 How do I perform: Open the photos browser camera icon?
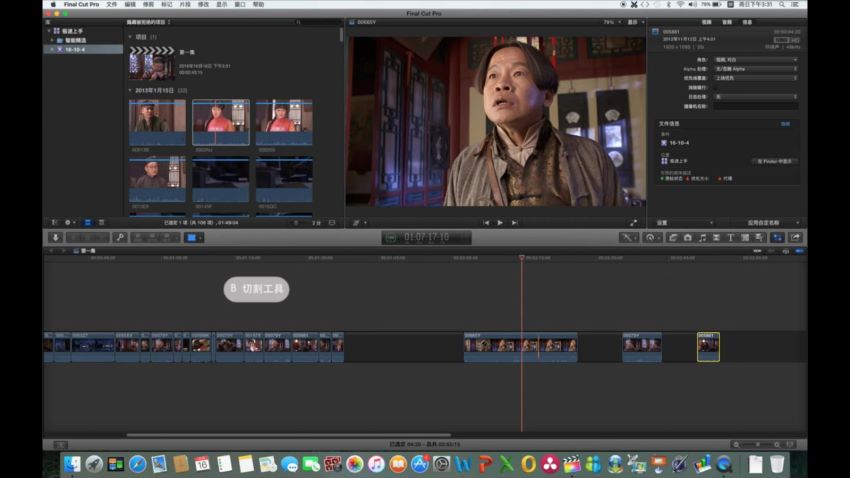pyautogui.click(x=688, y=237)
